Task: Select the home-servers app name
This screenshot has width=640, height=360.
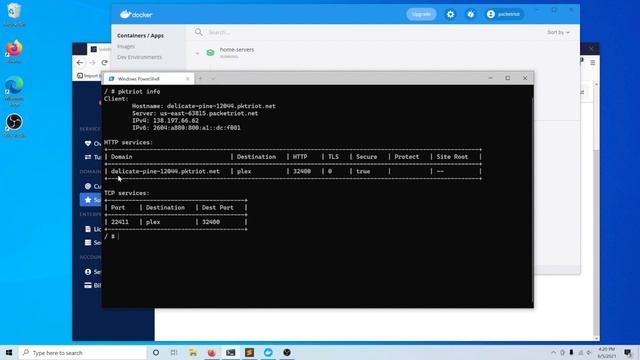Action: click(x=237, y=49)
